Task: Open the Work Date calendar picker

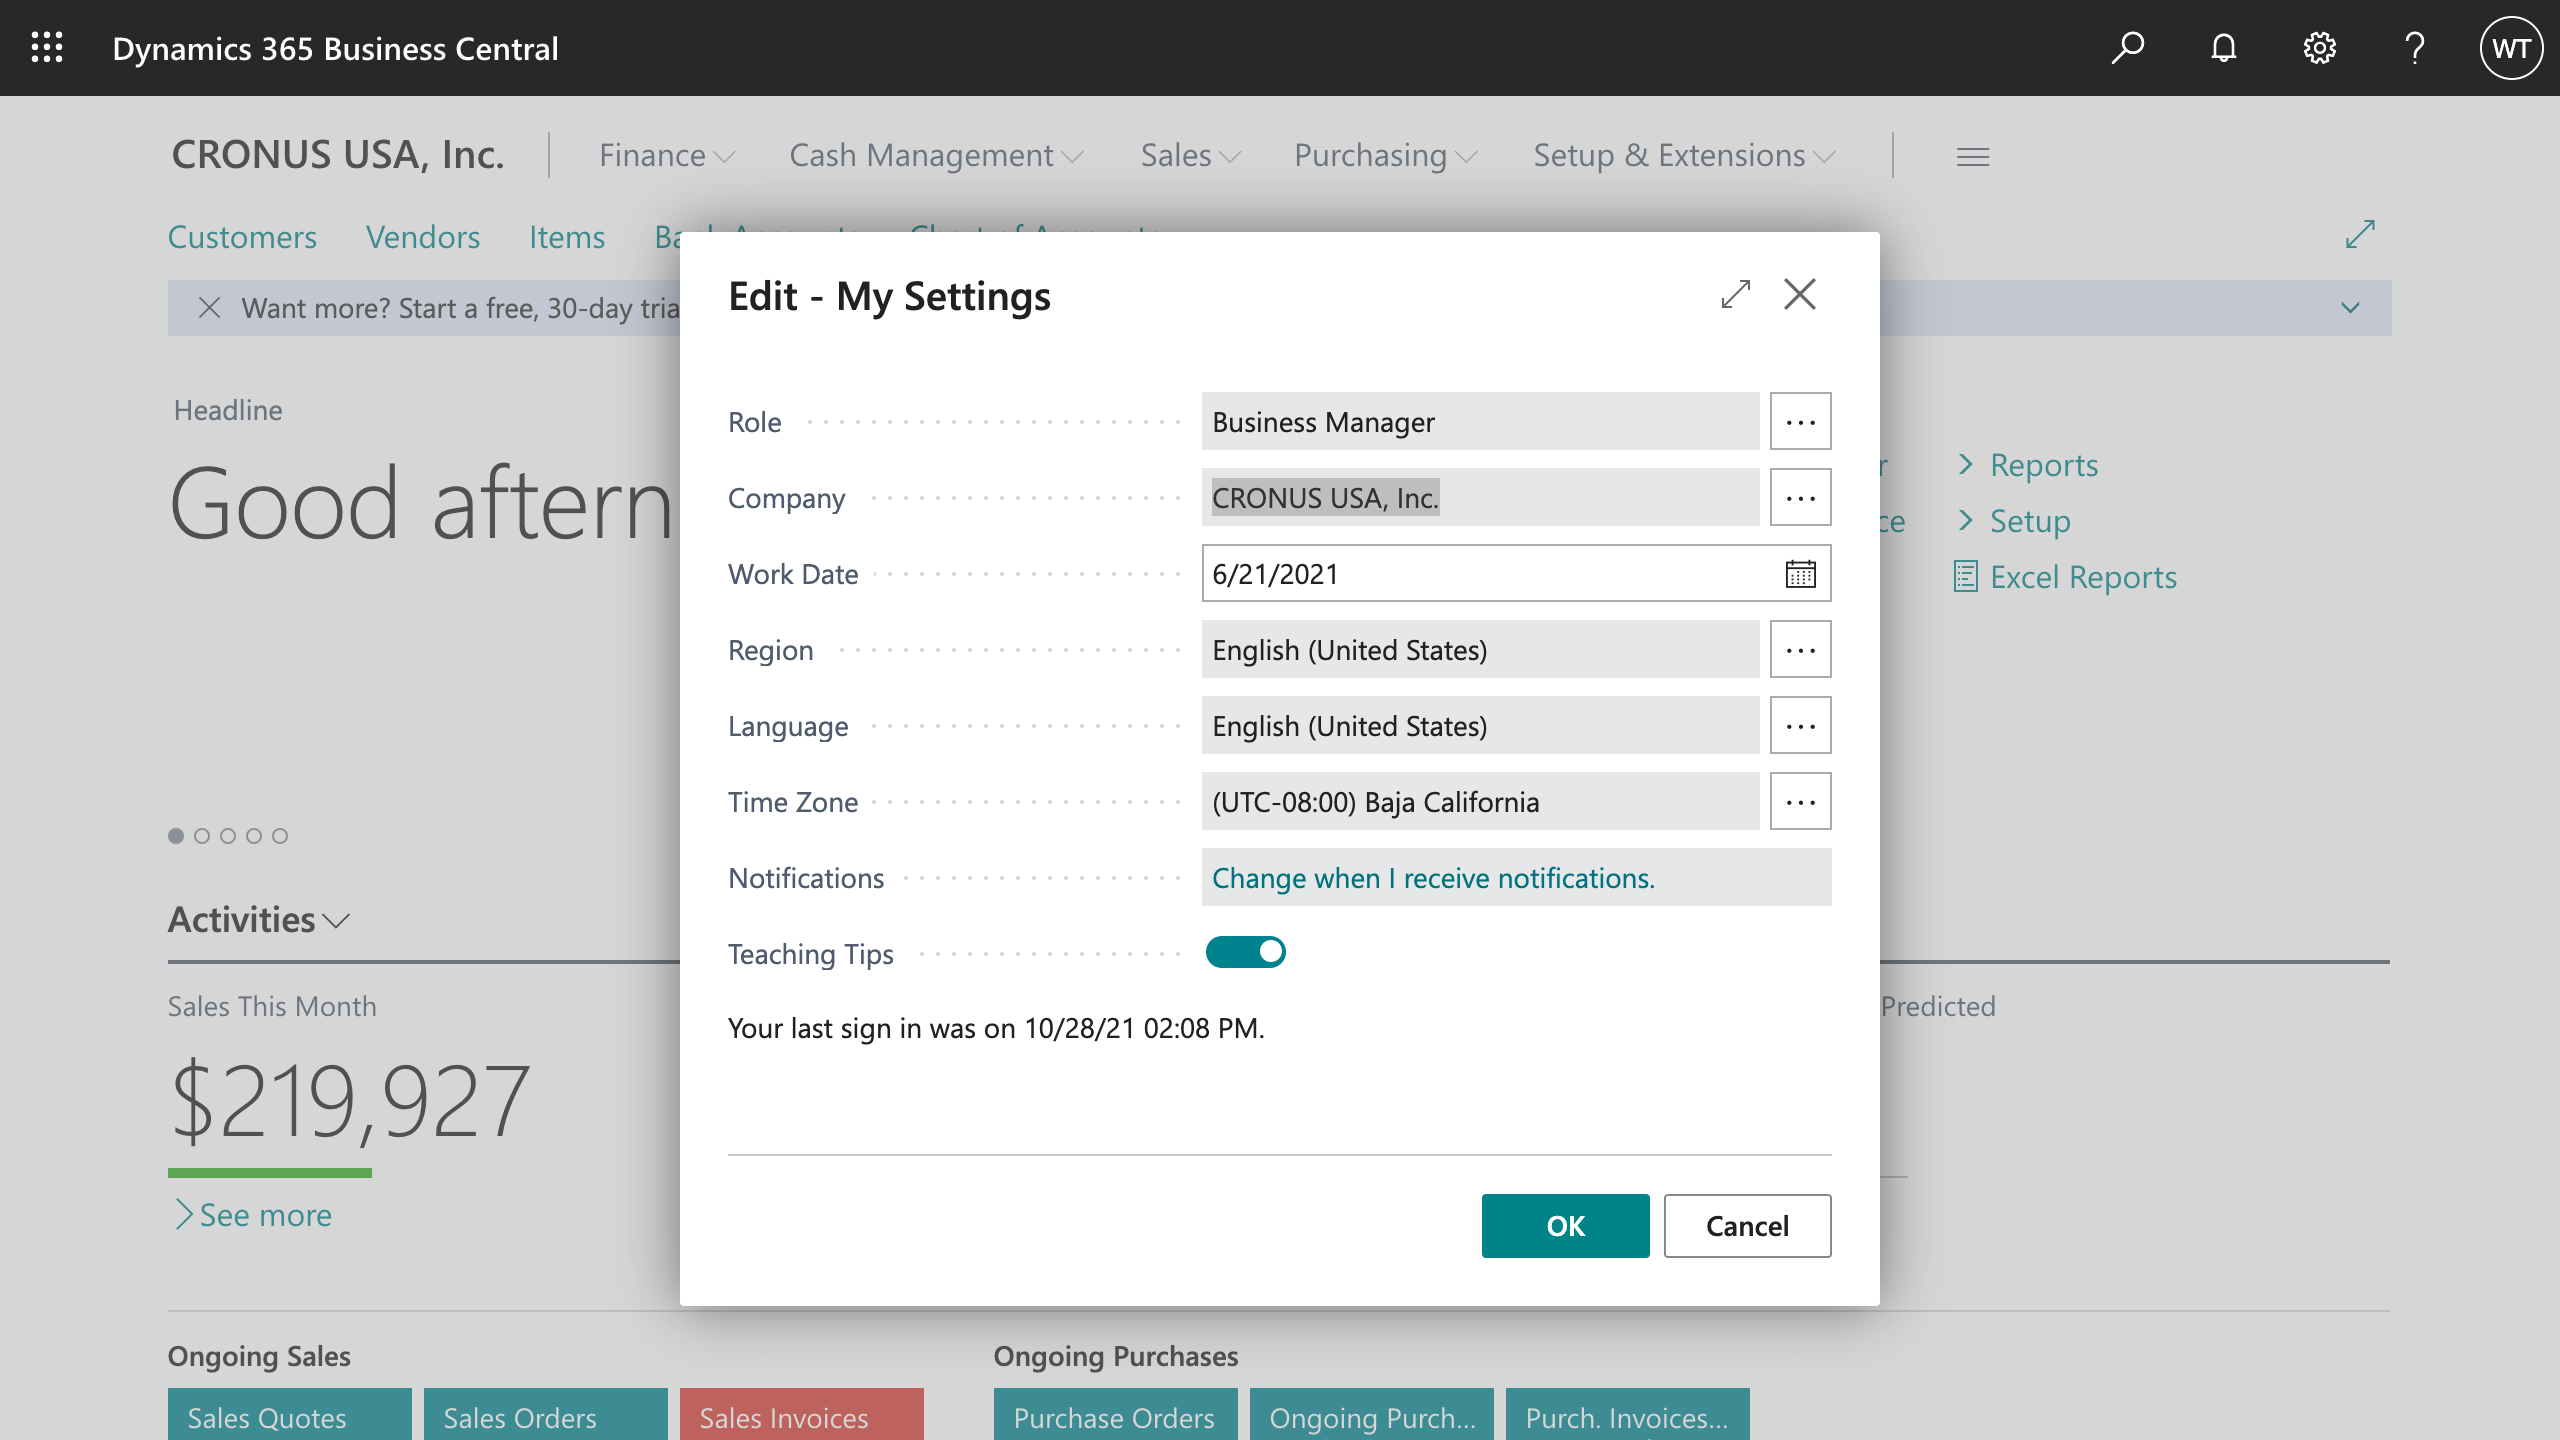Action: [1800, 574]
